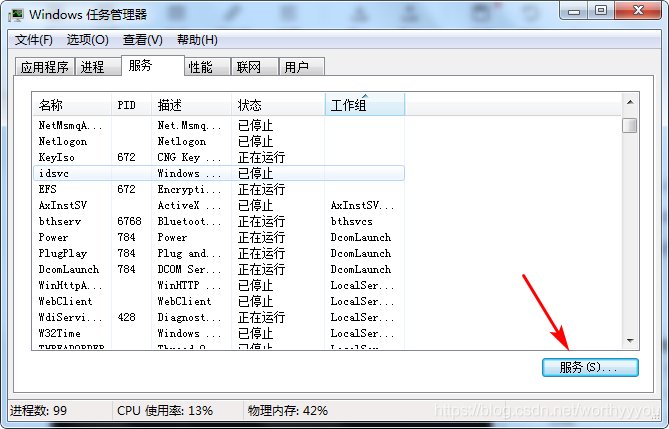
Task: Switch to the 联网 tab
Action: pyautogui.click(x=255, y=67)
